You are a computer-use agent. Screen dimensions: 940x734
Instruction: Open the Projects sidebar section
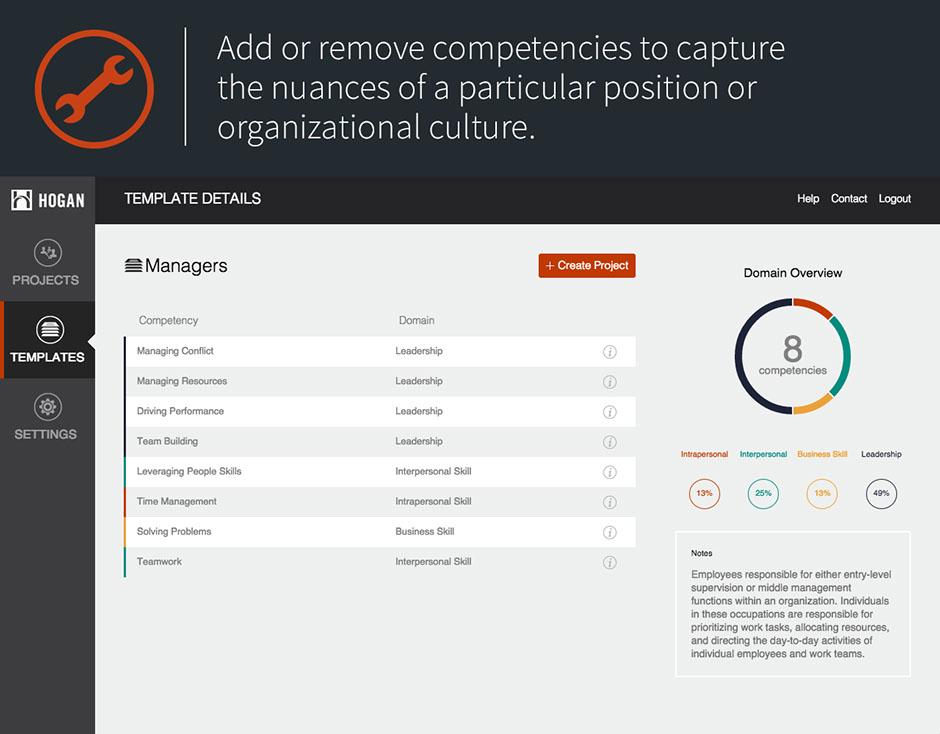pyautogui.click(x=47, y=263)
